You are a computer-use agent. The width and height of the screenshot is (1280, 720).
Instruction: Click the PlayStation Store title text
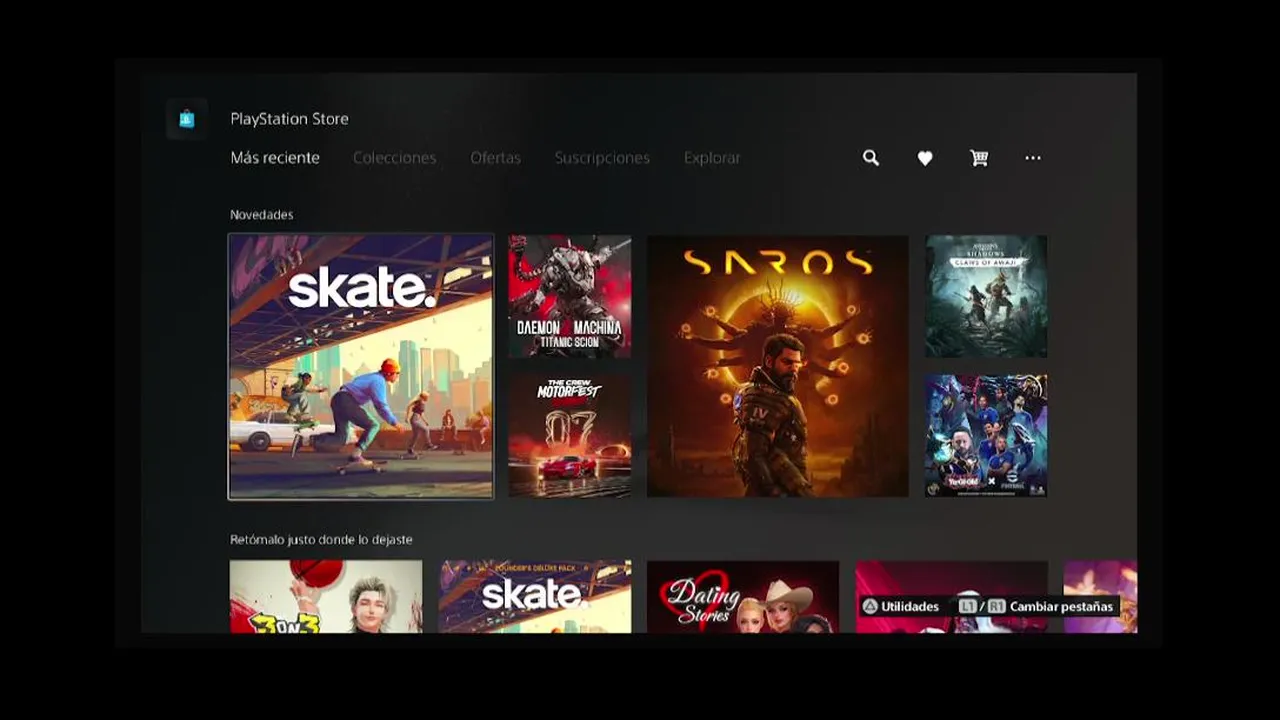pyautogui.click(x=290, y=119)
